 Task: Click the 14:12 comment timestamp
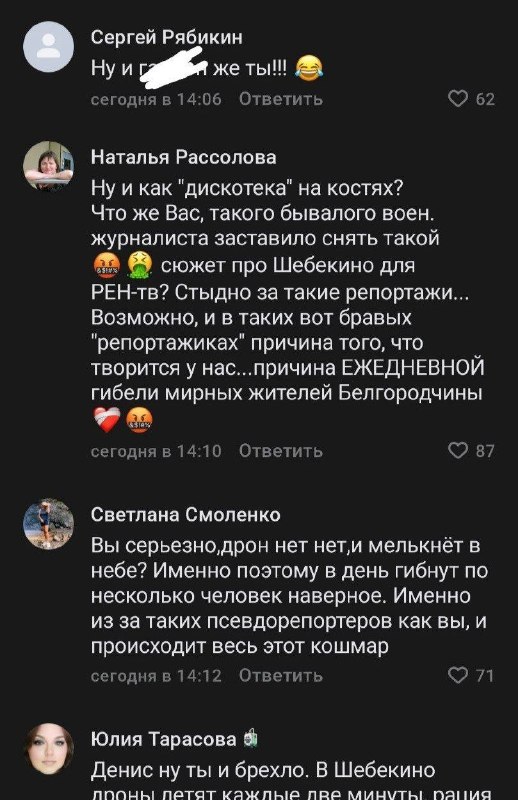point(156,676)
